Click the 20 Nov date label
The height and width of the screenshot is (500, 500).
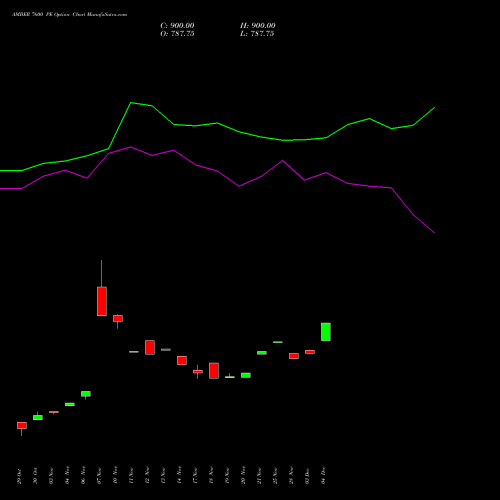click(x=243, y=475)
